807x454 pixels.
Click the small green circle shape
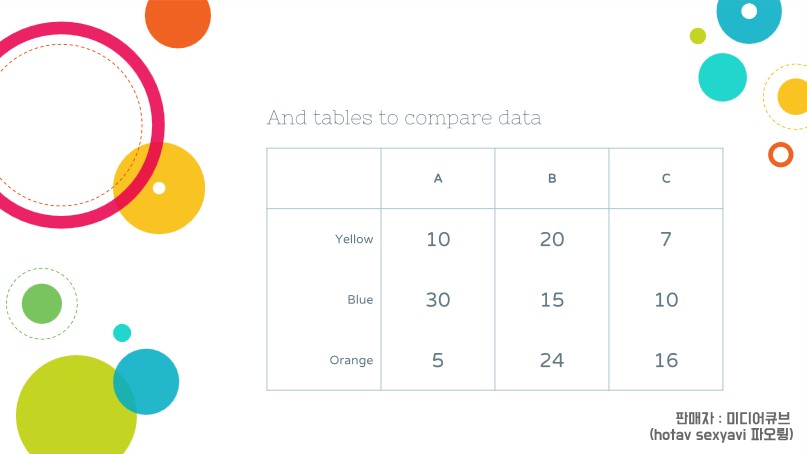[42, 303]
